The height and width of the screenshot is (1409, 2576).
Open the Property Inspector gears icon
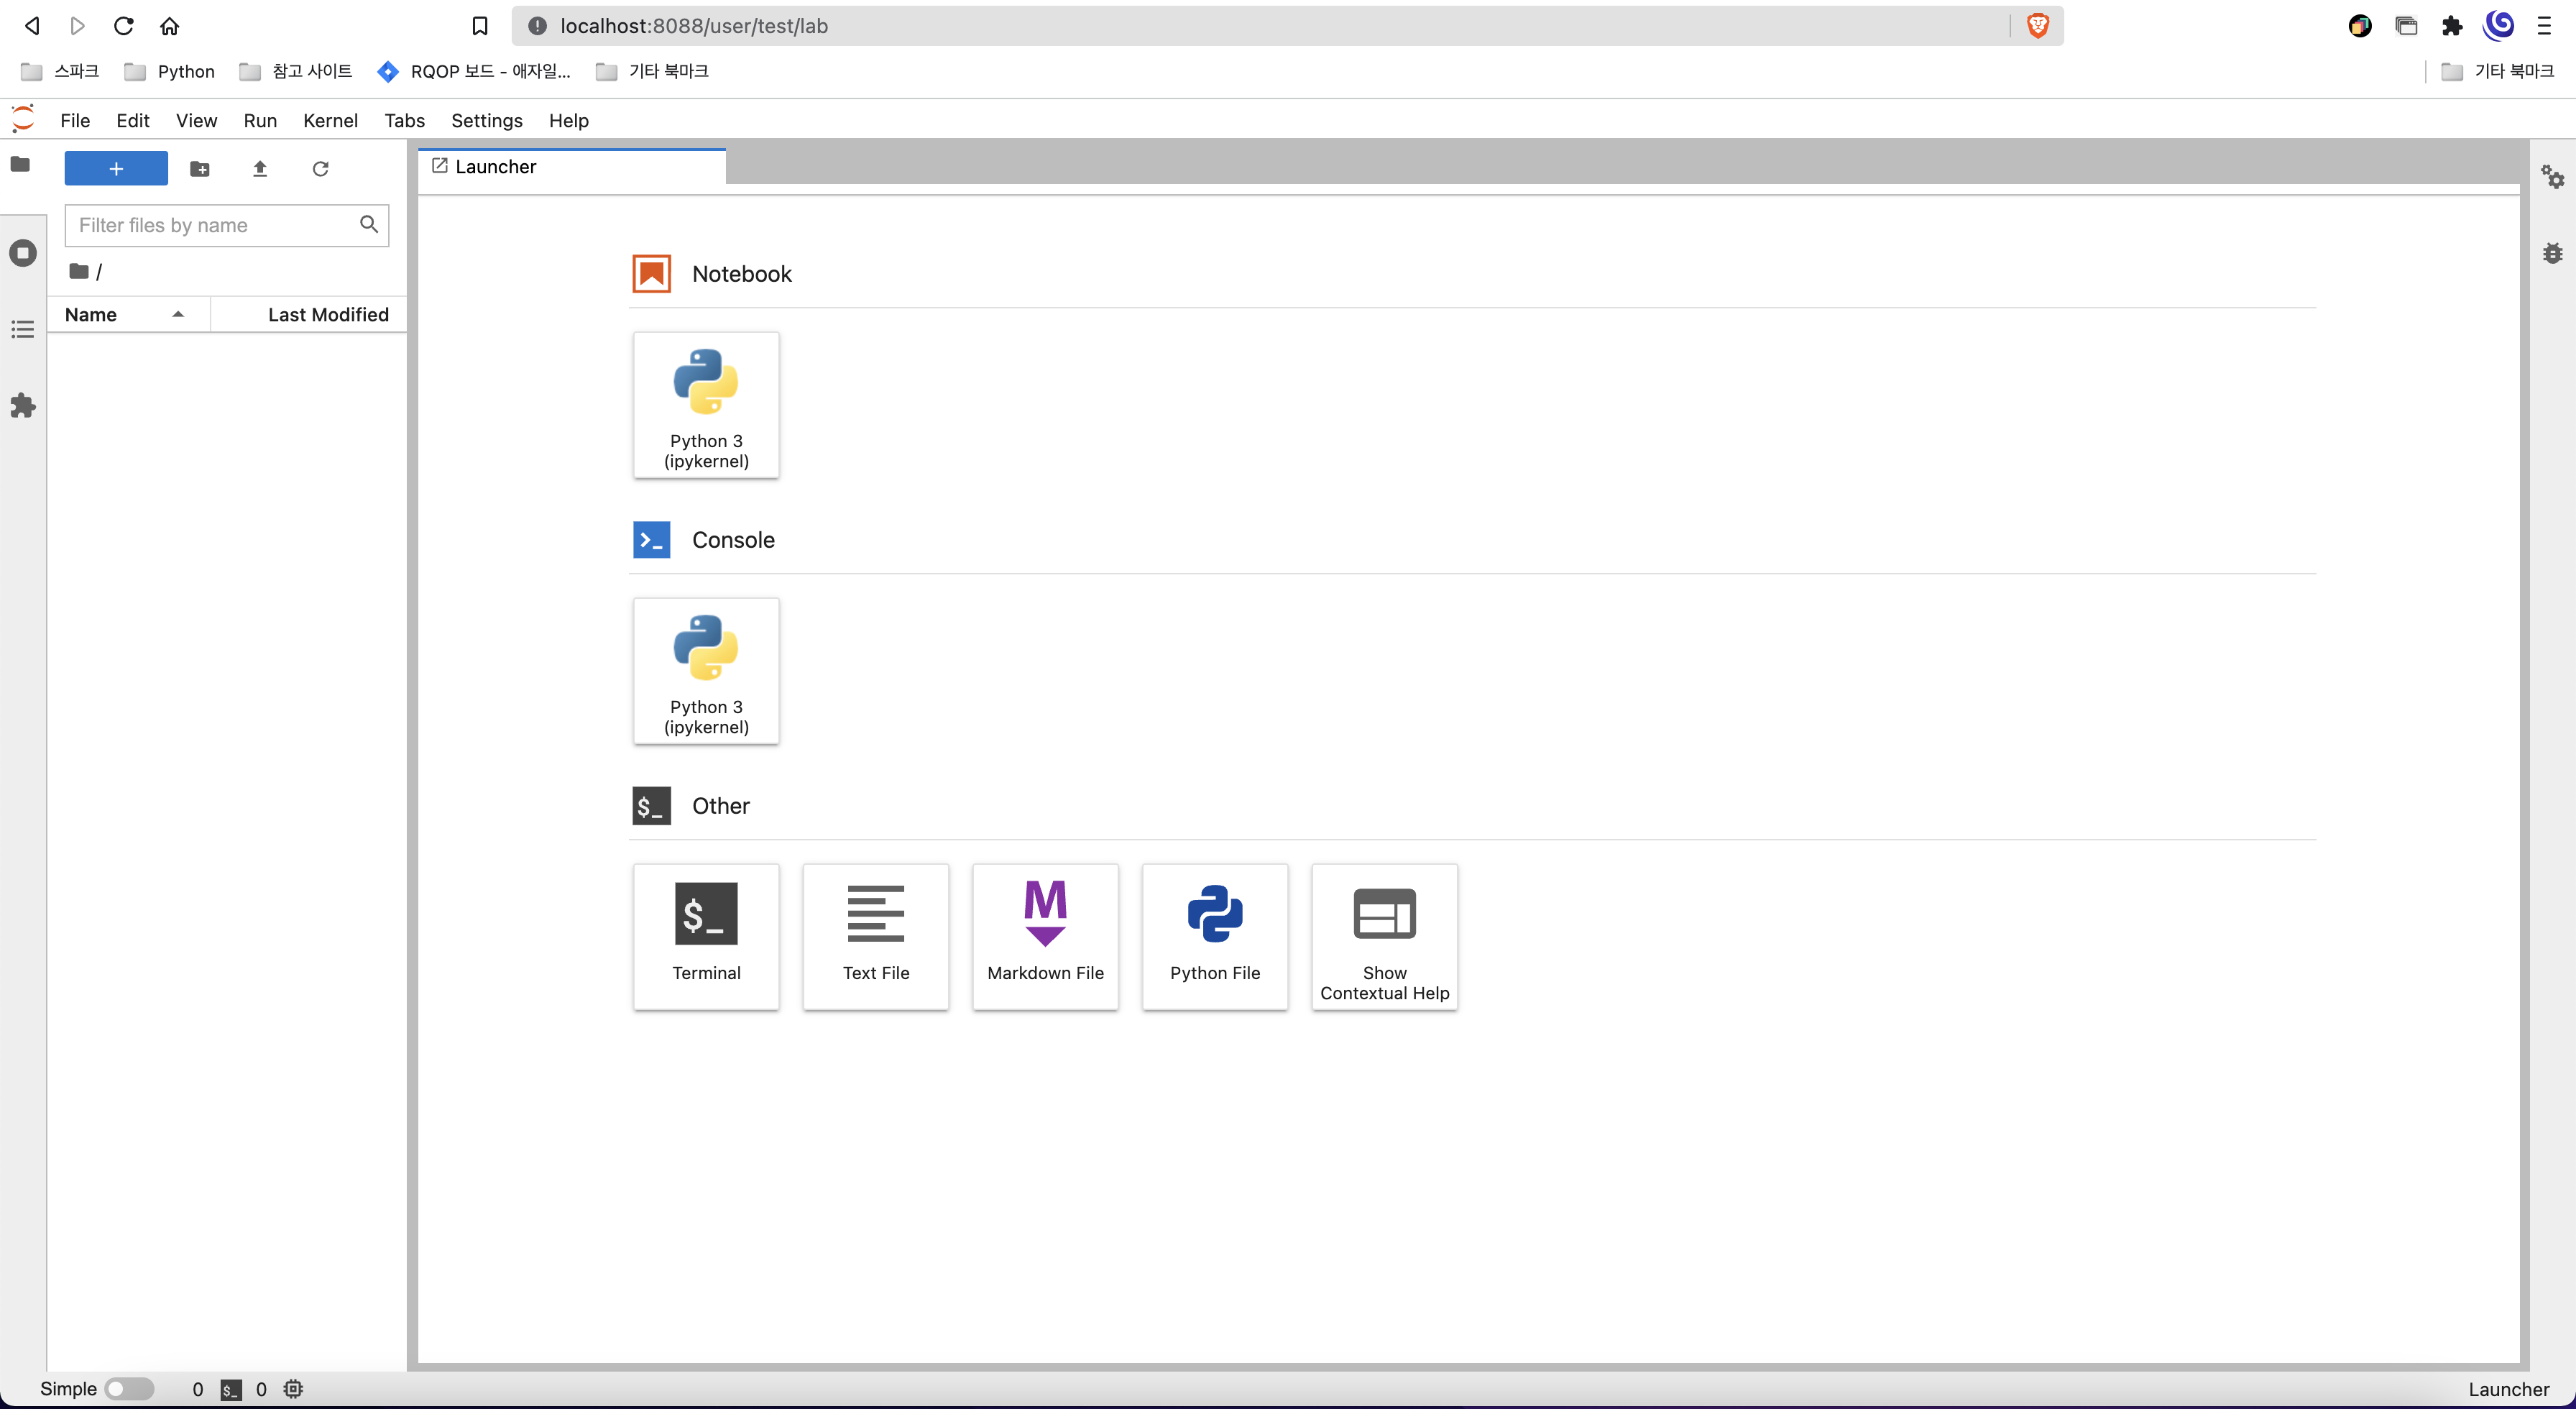click(x=2552, y=177)
